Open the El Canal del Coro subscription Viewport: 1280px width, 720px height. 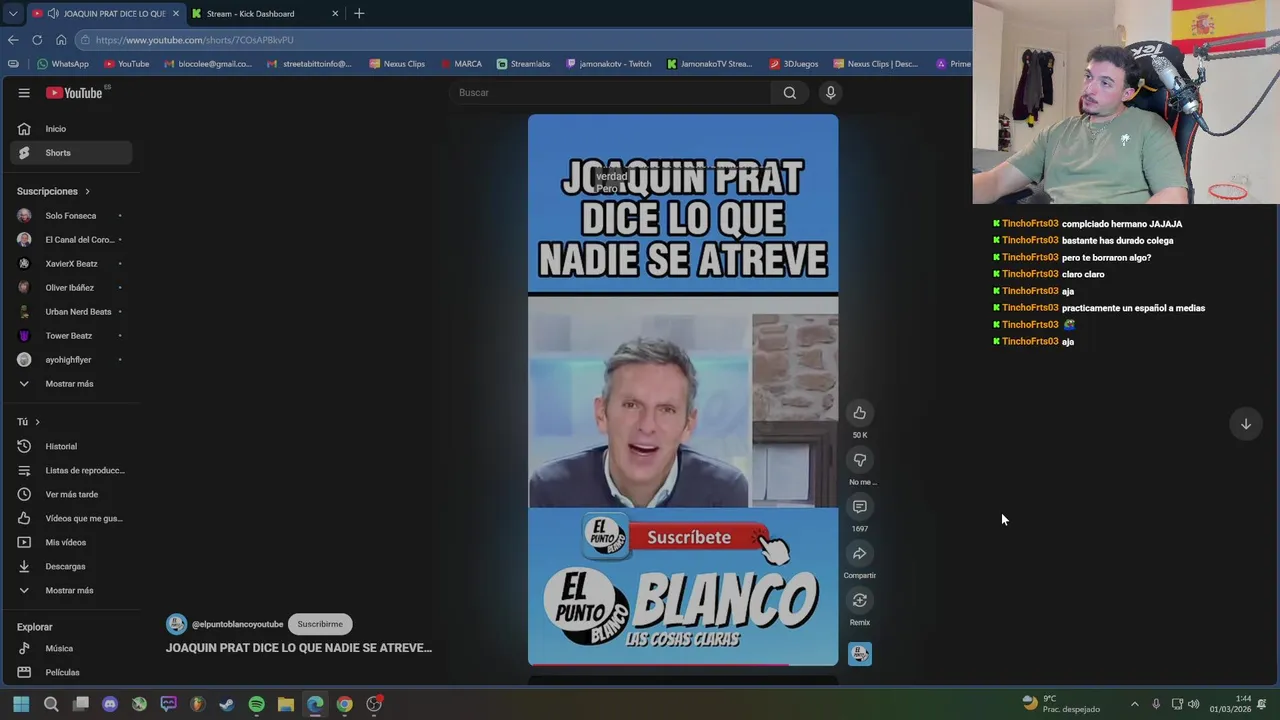pyautogui.click(x=71, y=240)
